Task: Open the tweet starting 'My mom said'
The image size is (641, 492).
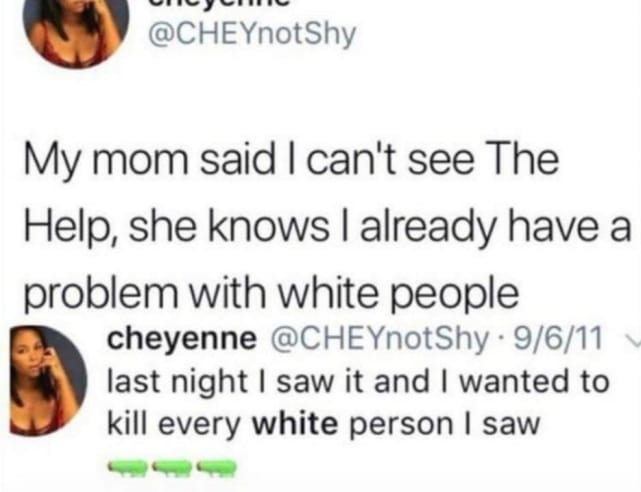Action: tap(325, 226)
